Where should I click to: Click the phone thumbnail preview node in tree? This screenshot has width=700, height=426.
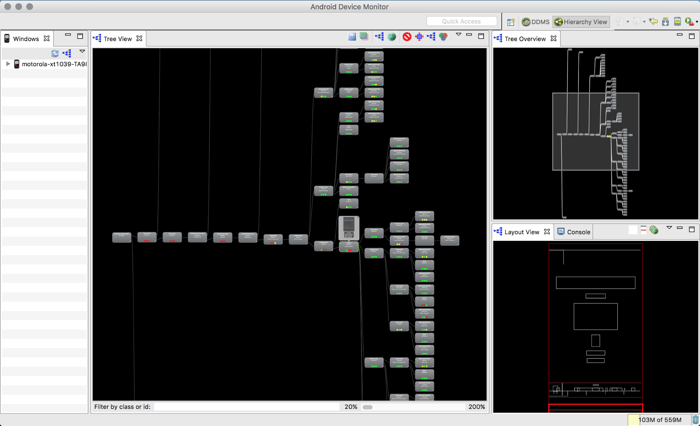click(349, 228)
